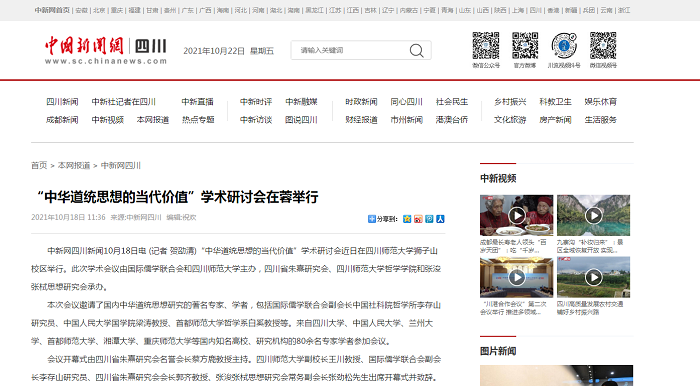Click the 首页 breadcrumb link
The width and height of the screenshot is (700, 386).
point(39,166)
